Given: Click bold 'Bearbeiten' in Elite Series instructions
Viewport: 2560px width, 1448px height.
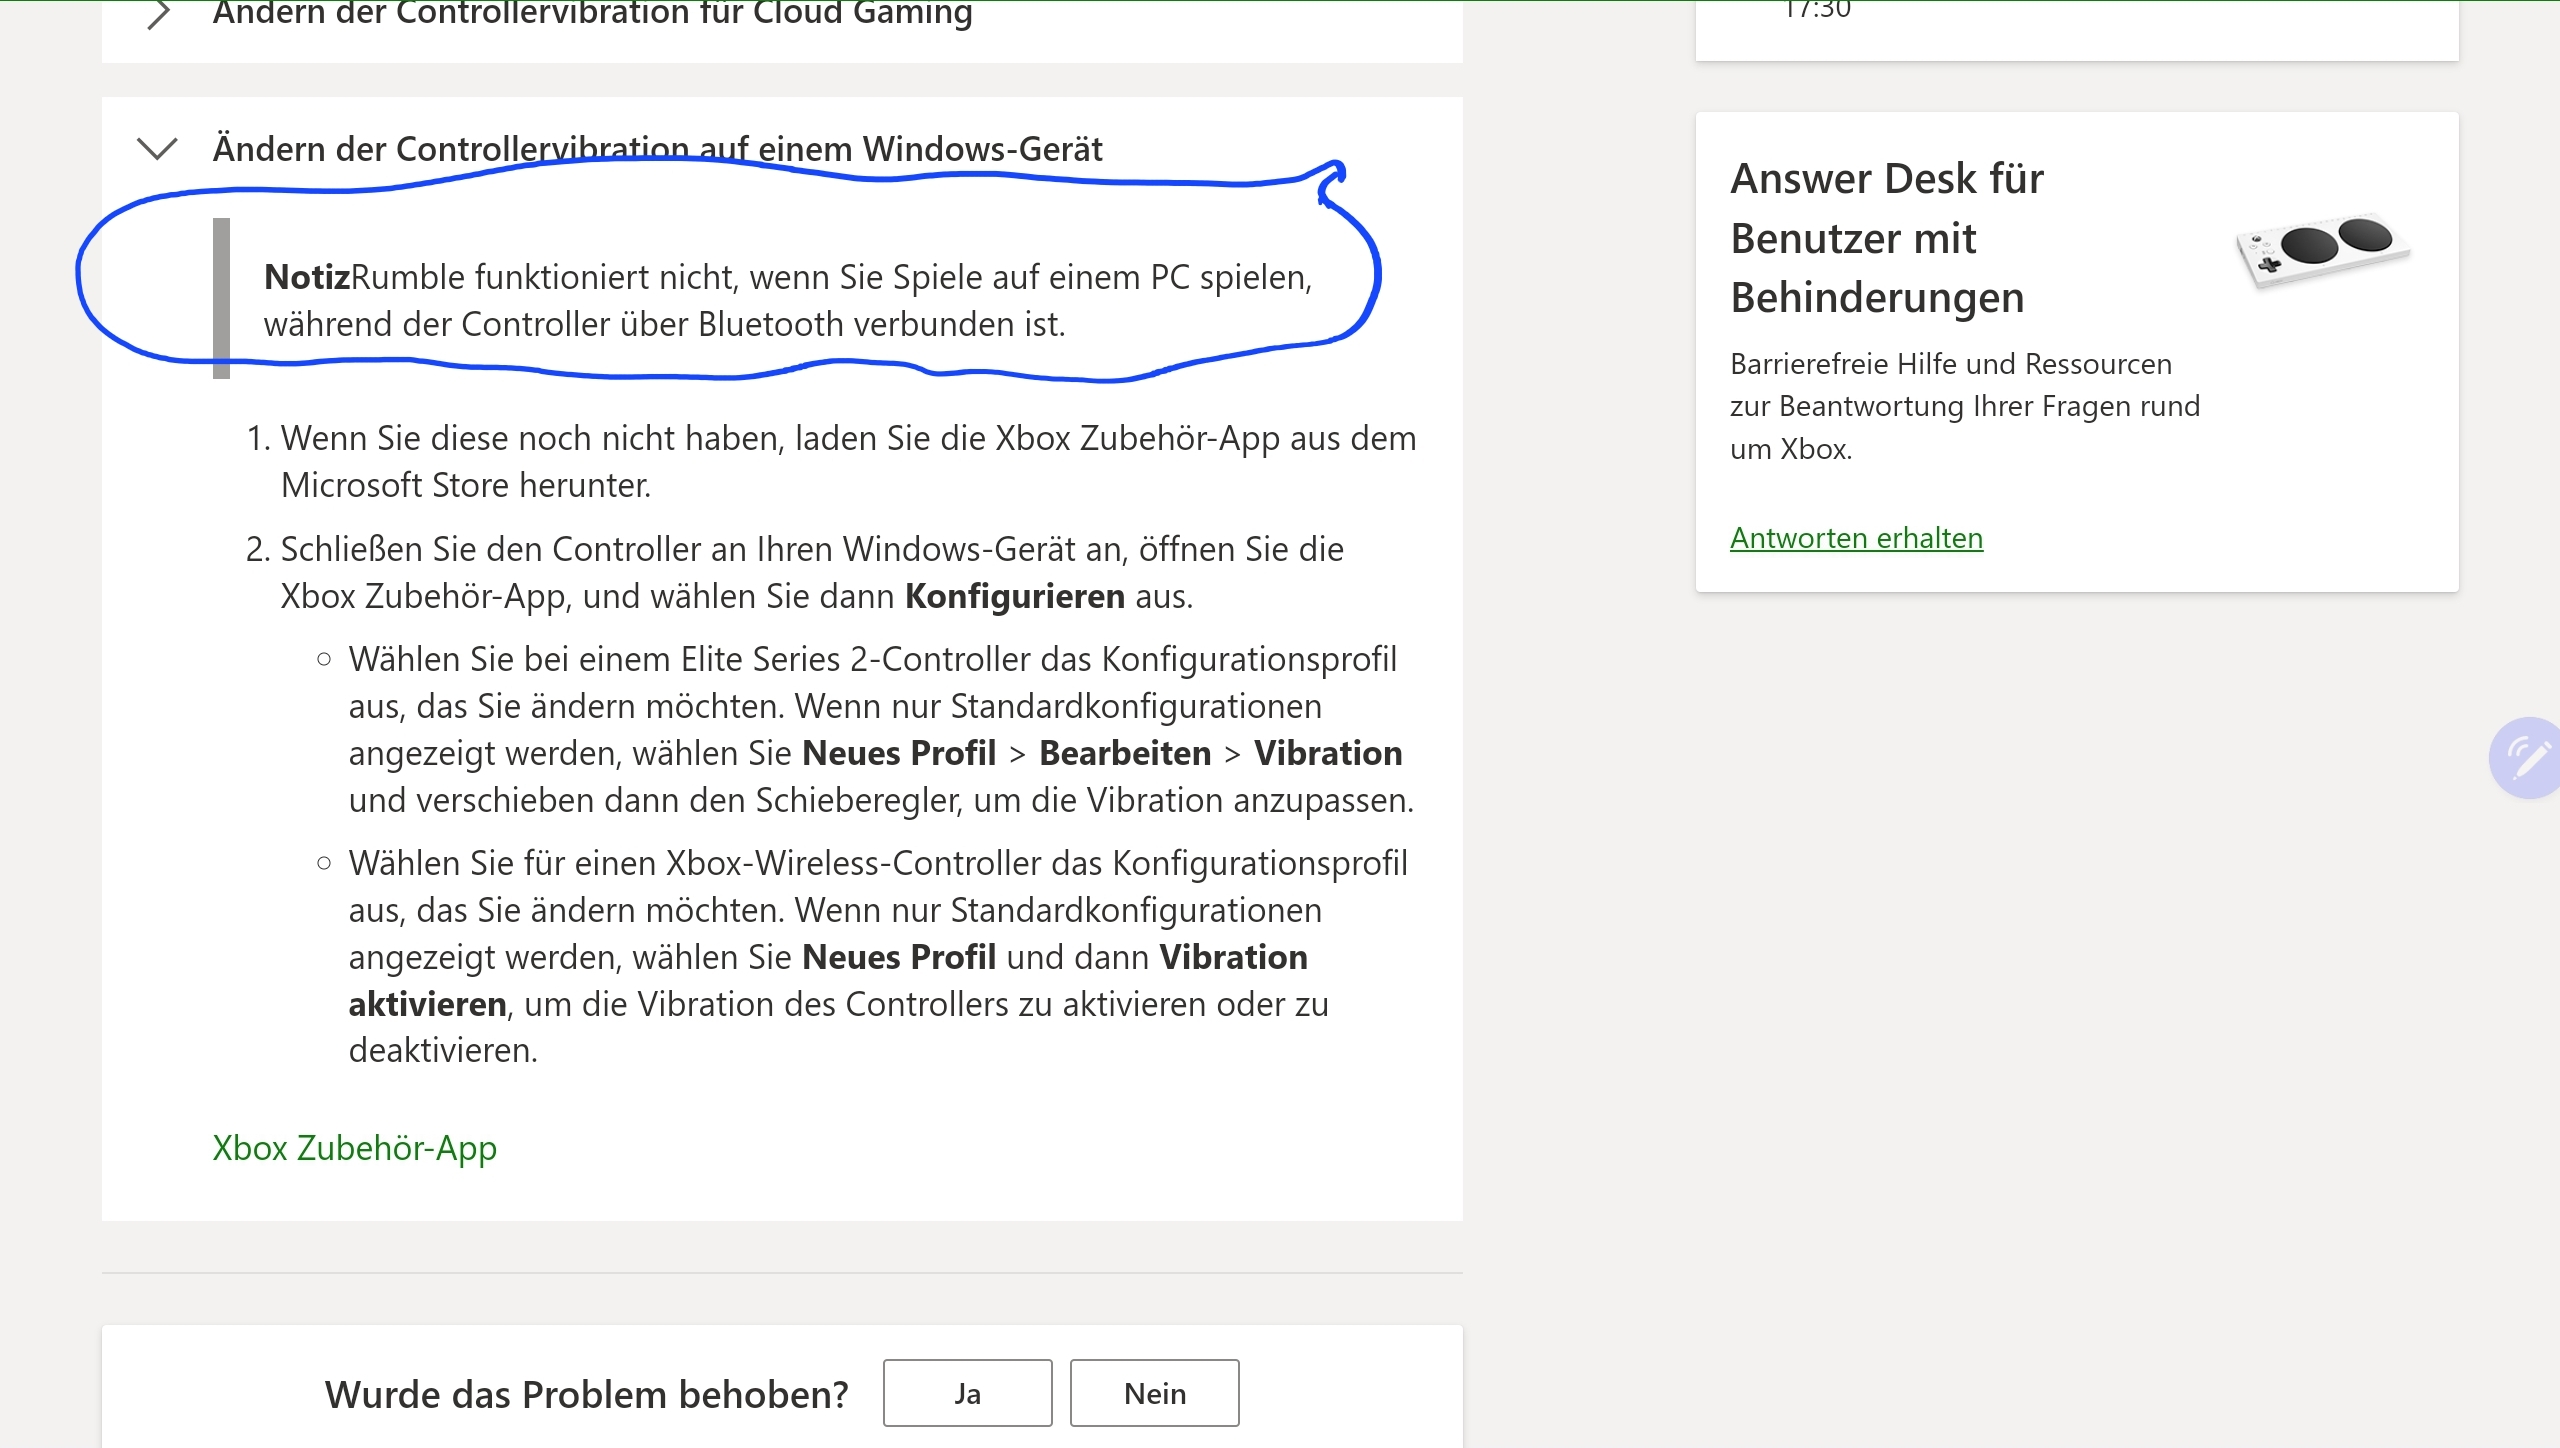Looking at the screenshot, I should [1124, 753].
